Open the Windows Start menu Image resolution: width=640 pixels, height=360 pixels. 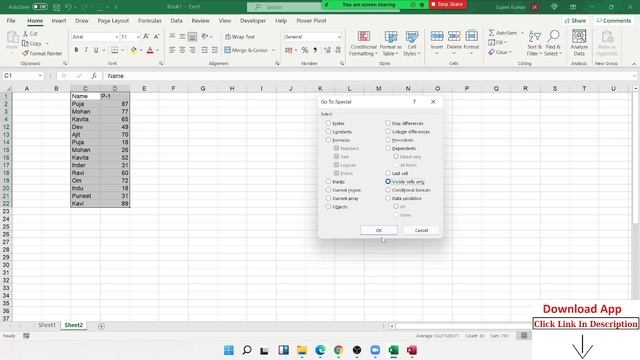pos(229,350)
